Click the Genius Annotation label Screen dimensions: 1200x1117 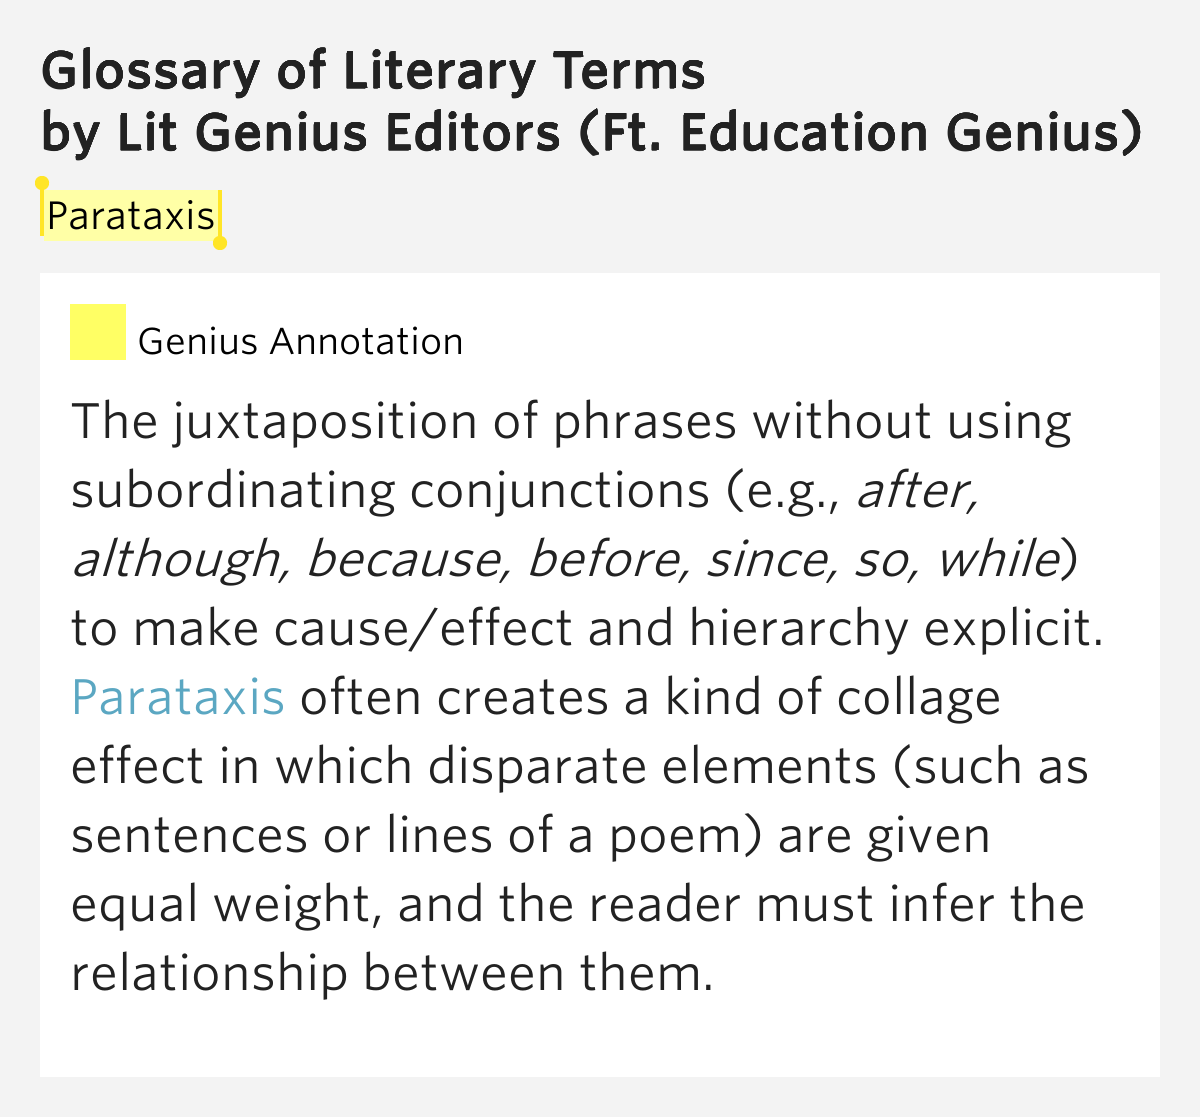click(300, 342)
